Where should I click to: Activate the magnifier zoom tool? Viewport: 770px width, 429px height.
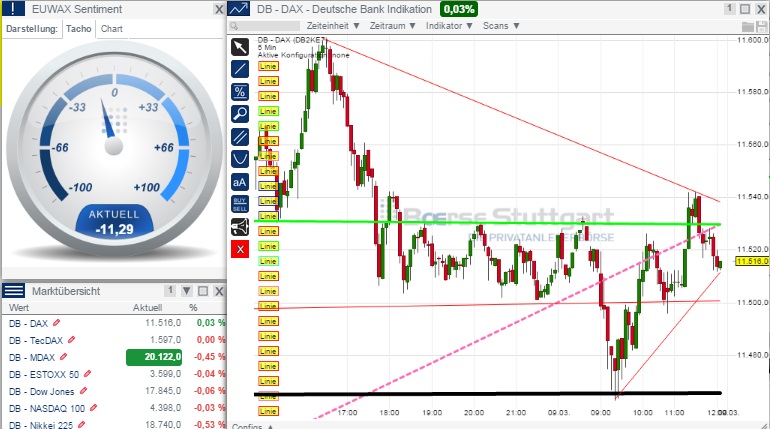[x=240, y=114]
